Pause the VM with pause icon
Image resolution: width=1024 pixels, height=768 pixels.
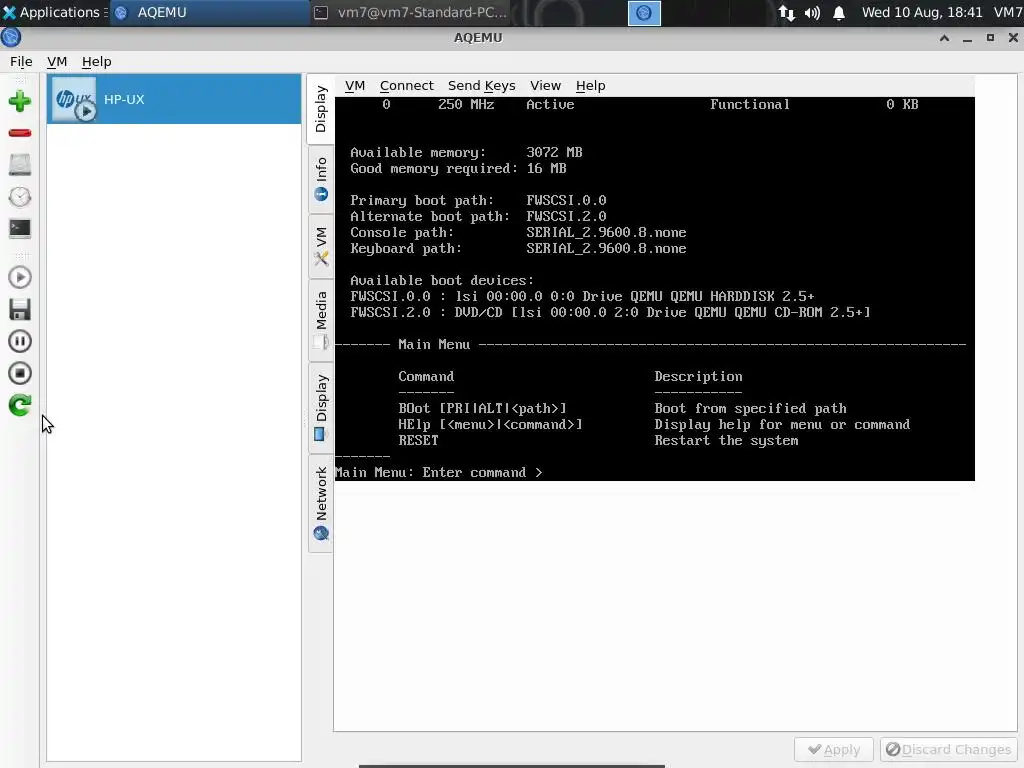click(20, 341)
